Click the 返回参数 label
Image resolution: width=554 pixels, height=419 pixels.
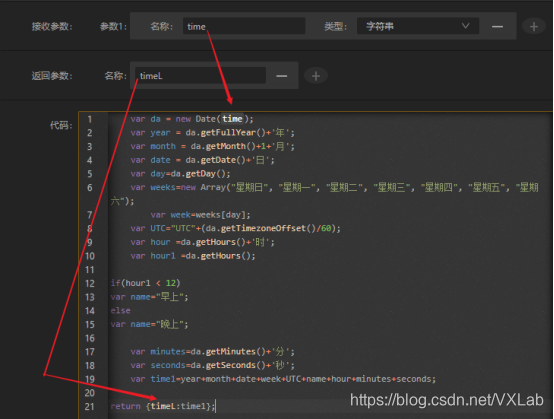click(x=52, y=76)
